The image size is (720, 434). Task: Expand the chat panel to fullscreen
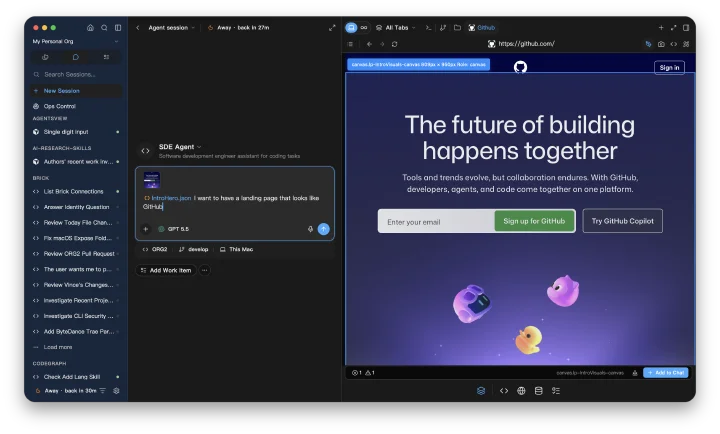(x=332, y=28)
